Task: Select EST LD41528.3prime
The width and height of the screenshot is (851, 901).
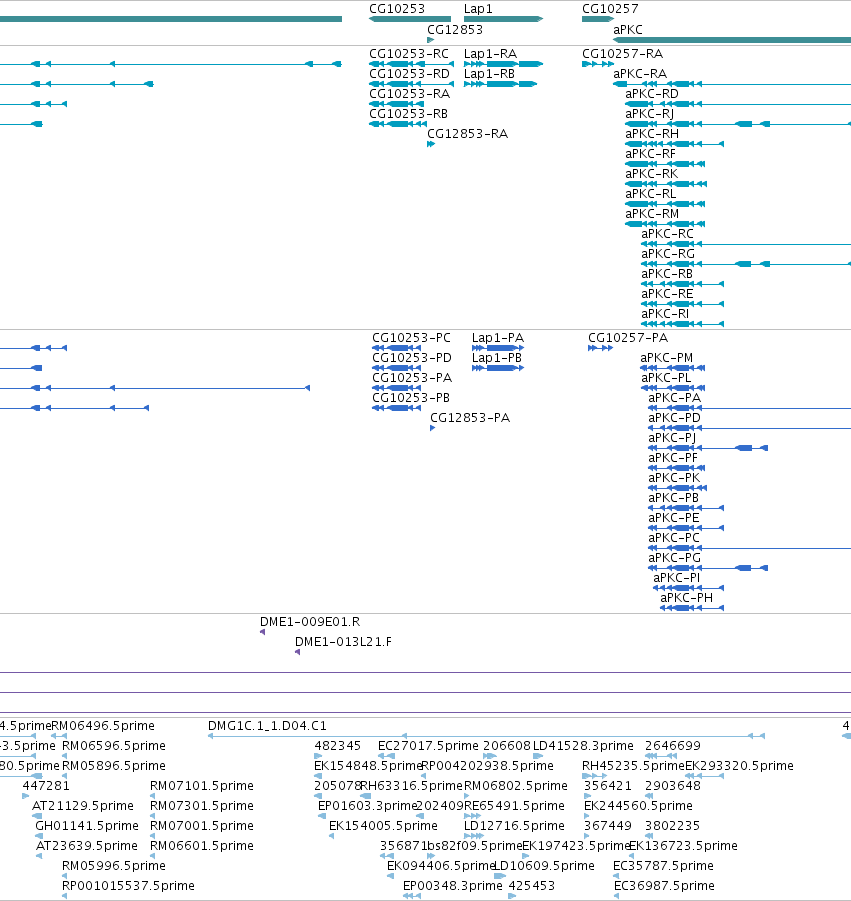Action: point(583,746)
